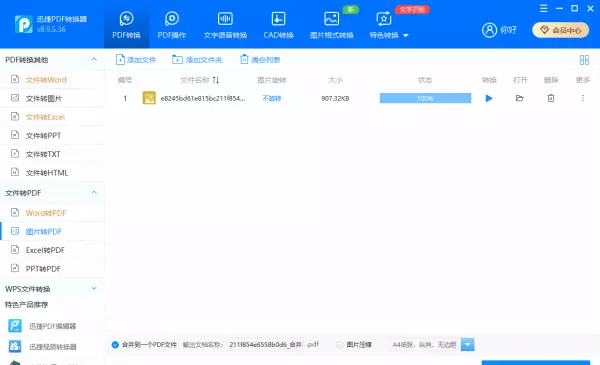The width and height of the screenshot is (600, 365).
Task: Select 文件转Excel in sidebar
Action: [x=52, y=117]
